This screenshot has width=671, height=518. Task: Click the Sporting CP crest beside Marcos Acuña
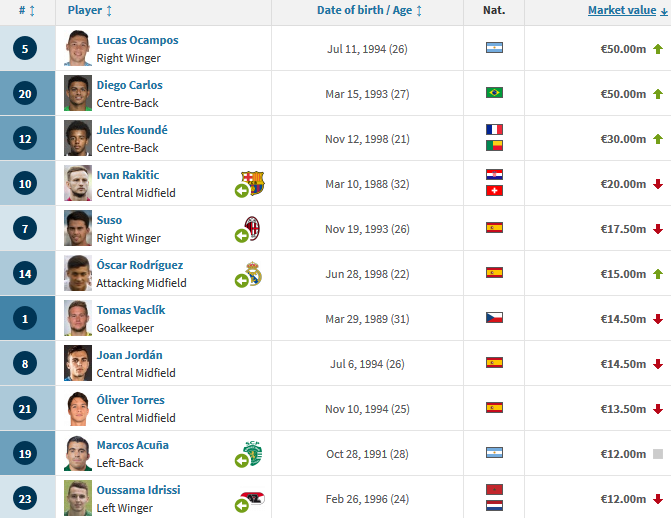pyautogui.click(x=252, y=453)
